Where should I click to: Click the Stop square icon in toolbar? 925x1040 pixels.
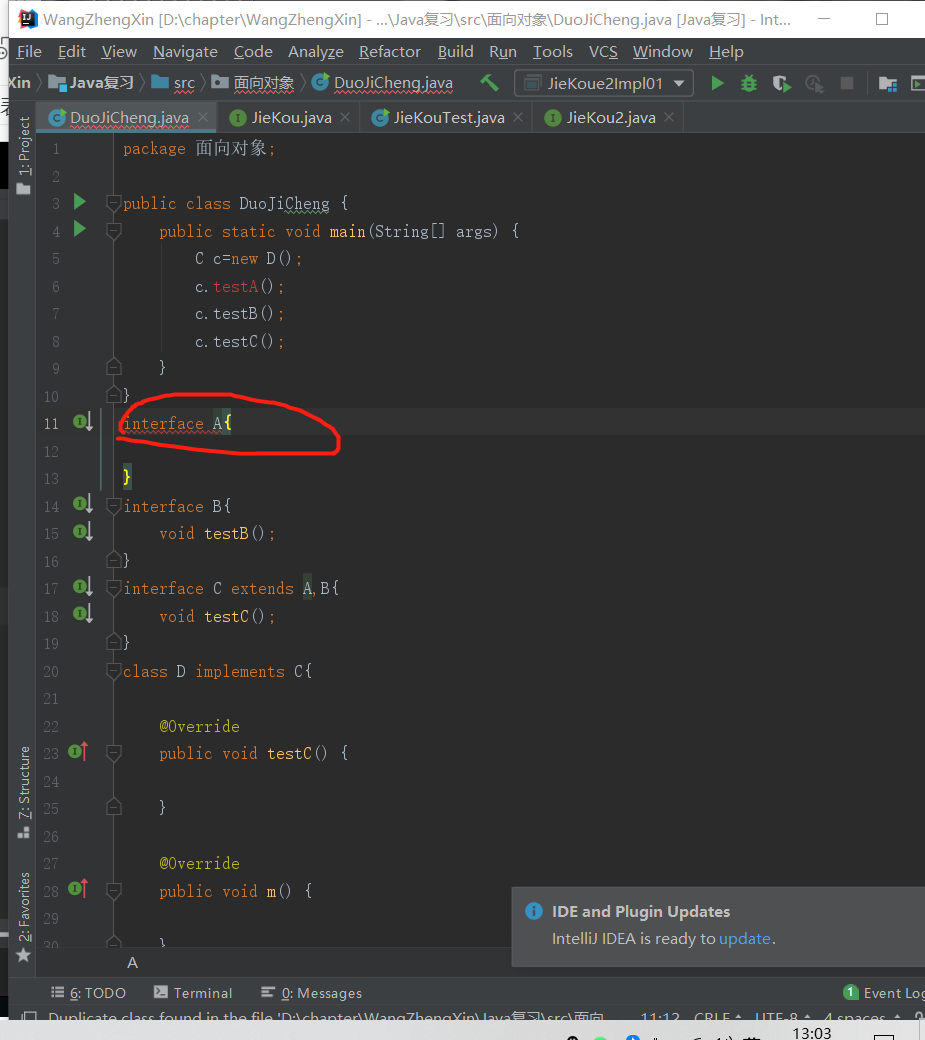click(847, 84)
